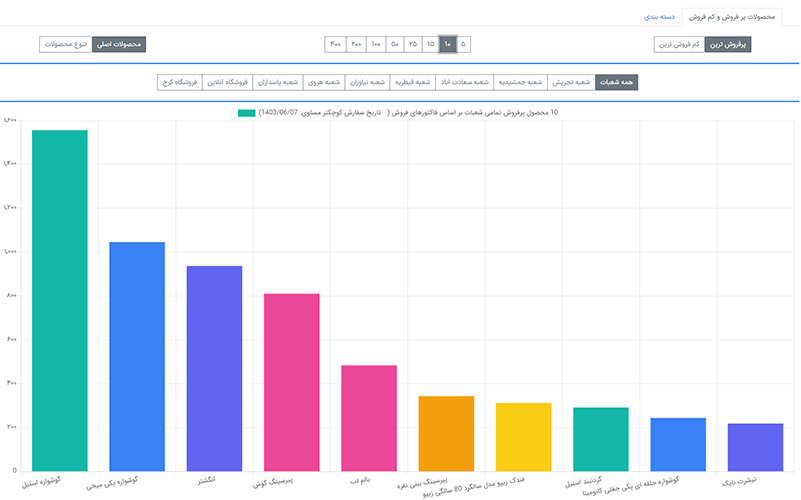
Task: Click the pink پیرسینگ گوش bar
Action: coord(291,382)
